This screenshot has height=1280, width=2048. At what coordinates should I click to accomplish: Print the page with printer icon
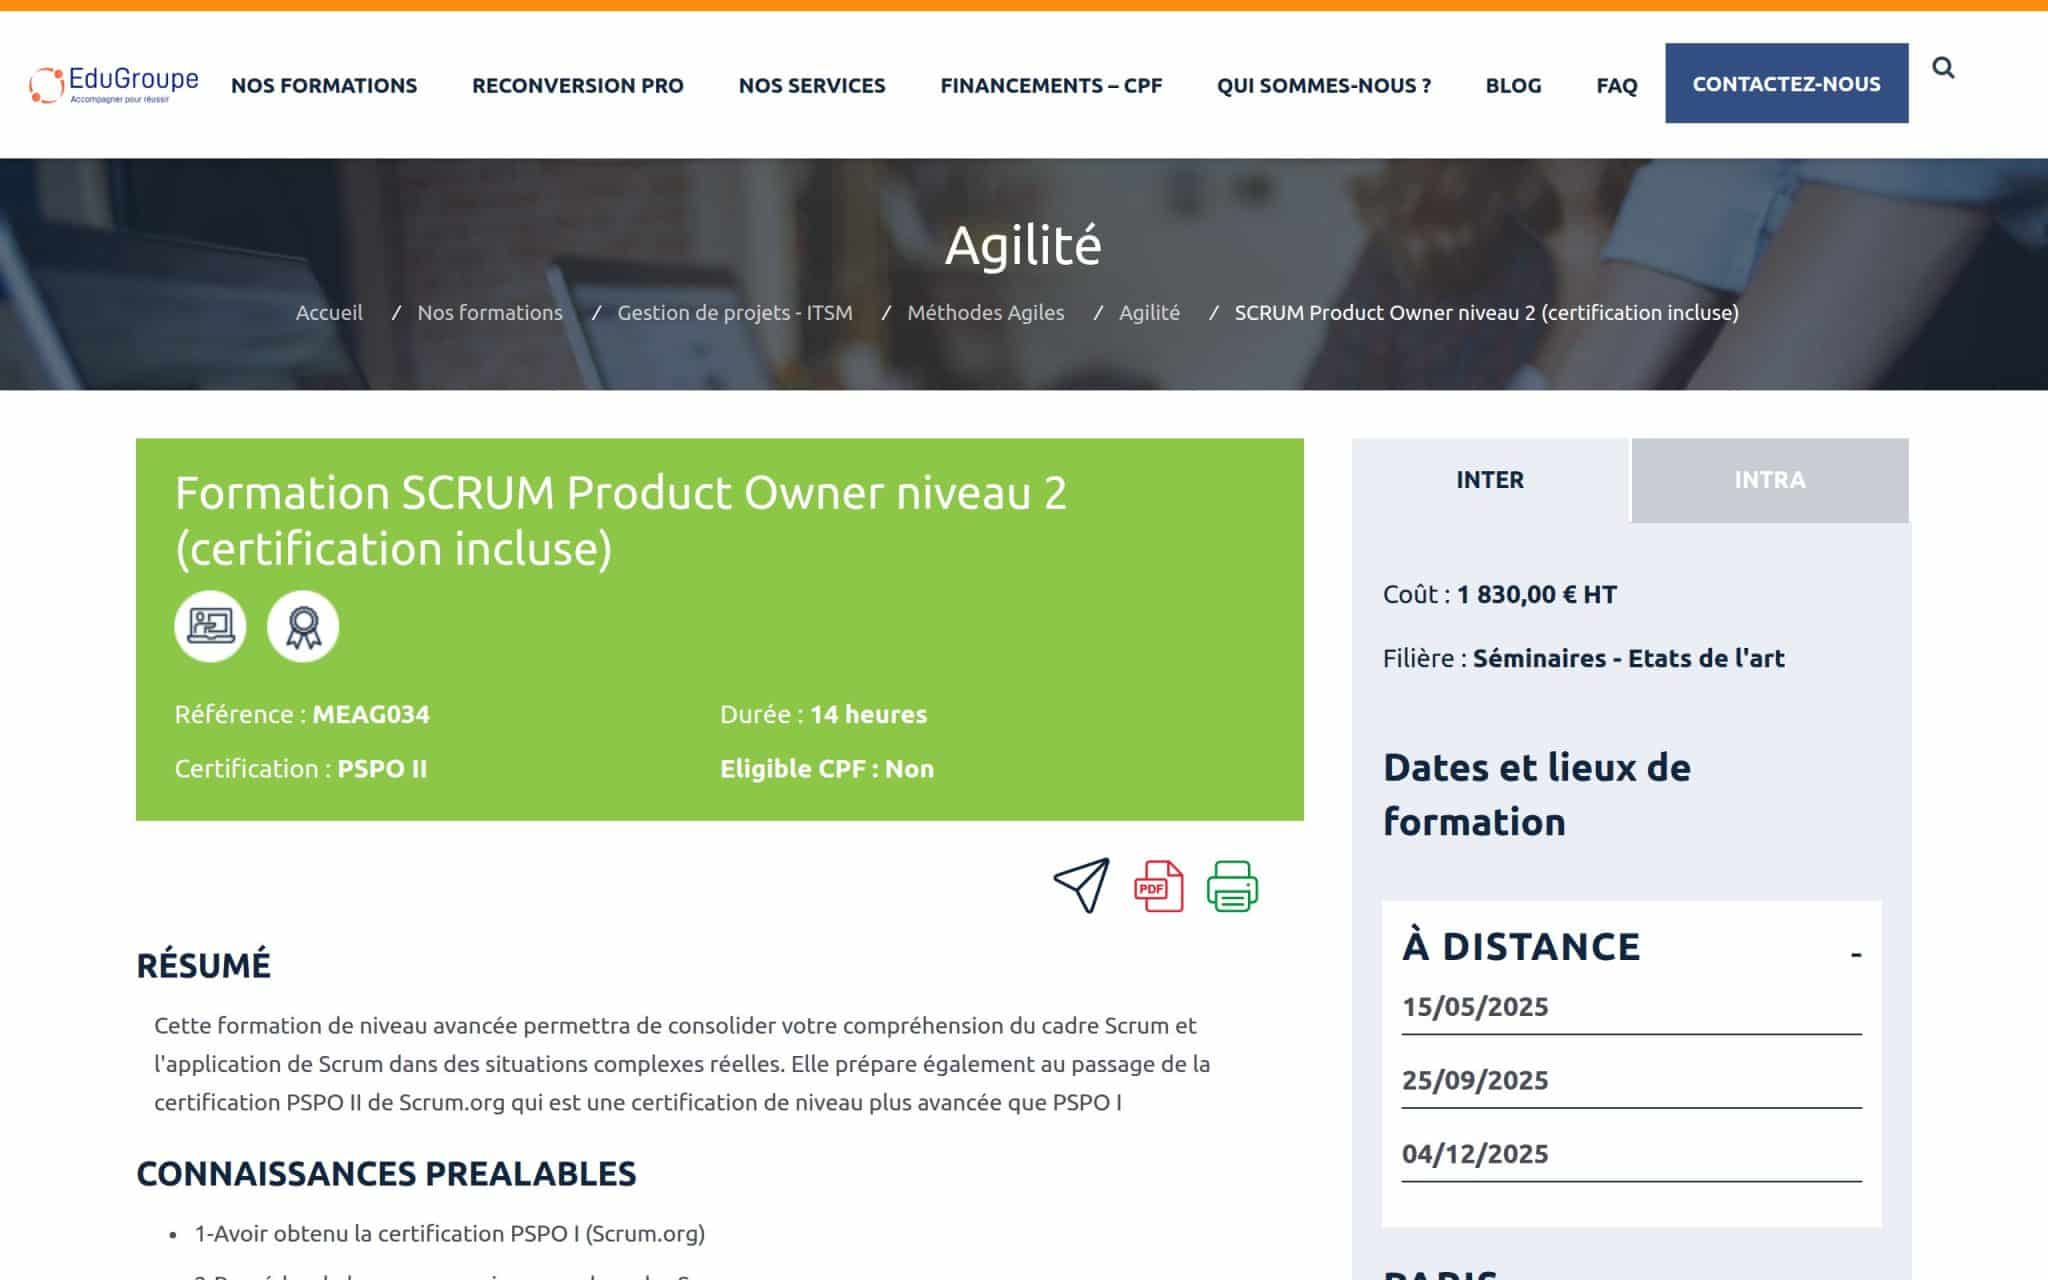pos(1232,886)
